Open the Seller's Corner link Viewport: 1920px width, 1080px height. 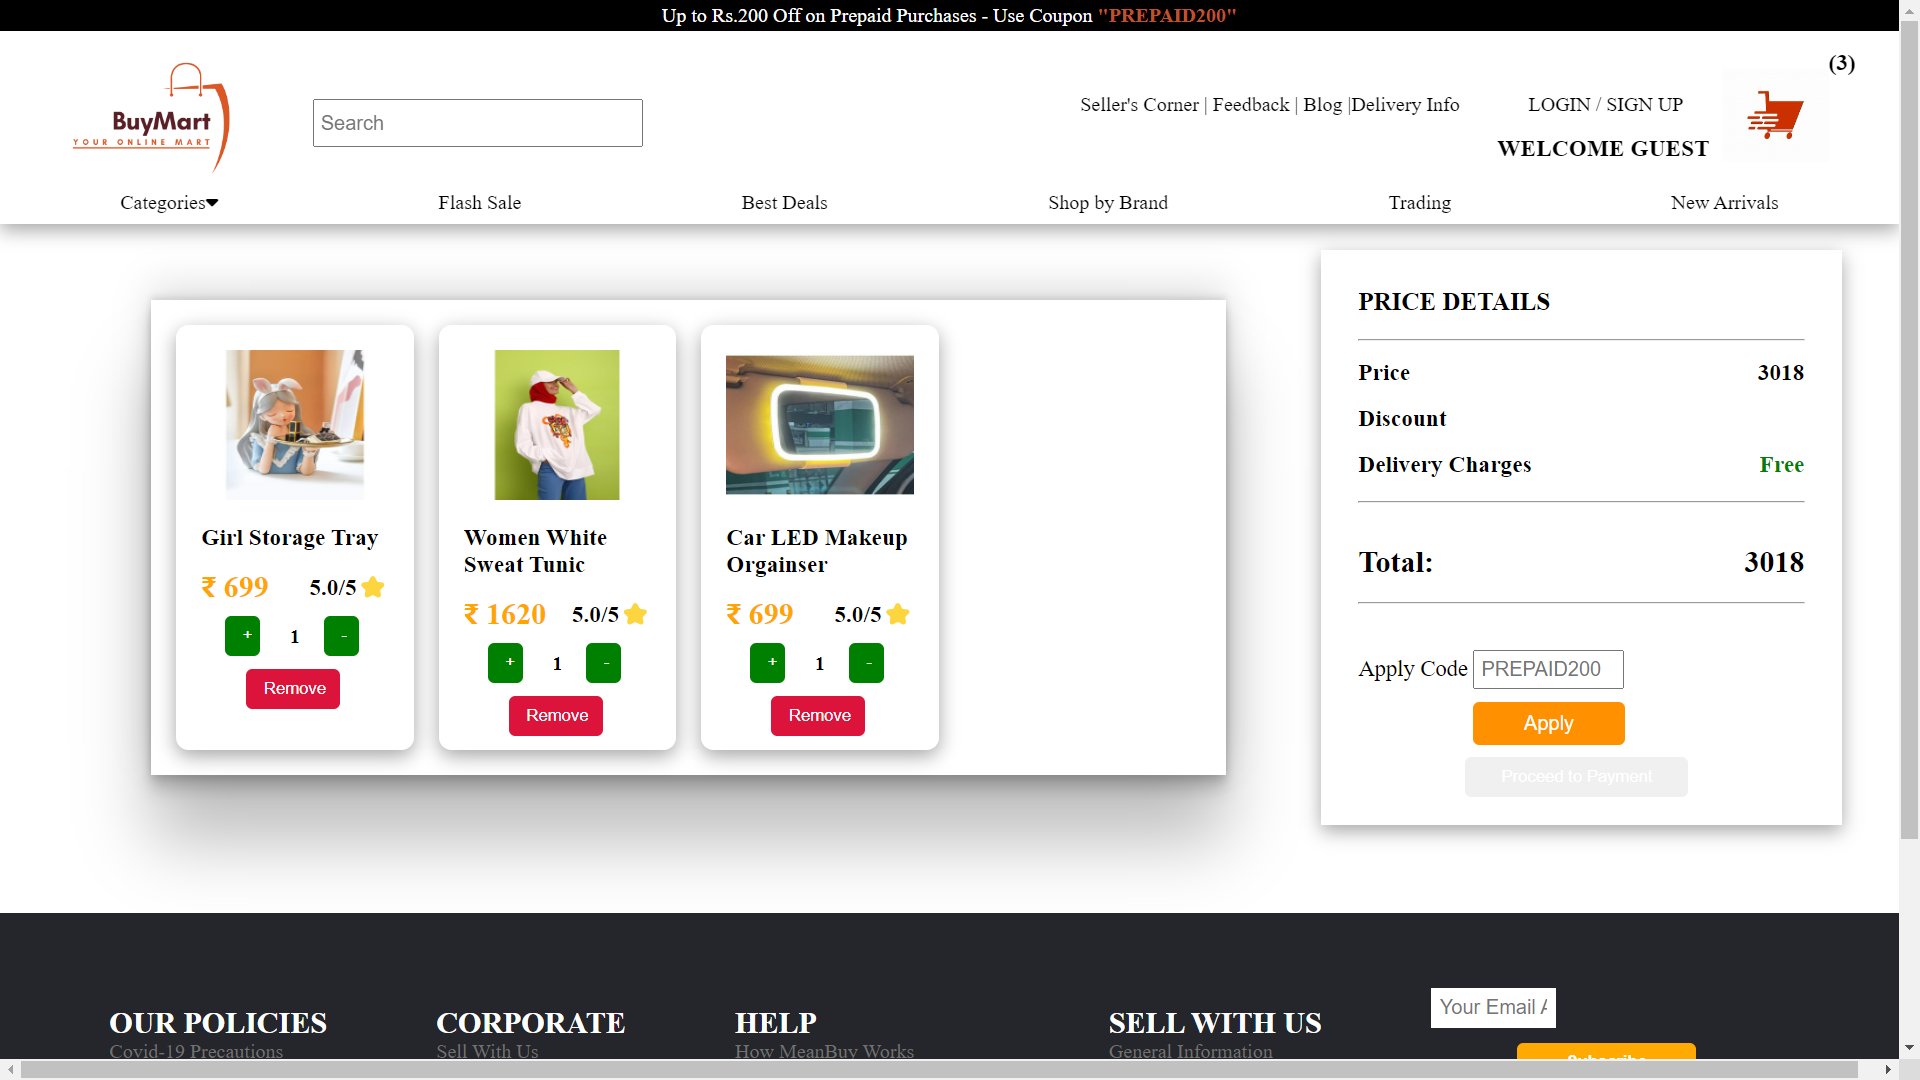pyautogui.click(x=1138, y=104)
